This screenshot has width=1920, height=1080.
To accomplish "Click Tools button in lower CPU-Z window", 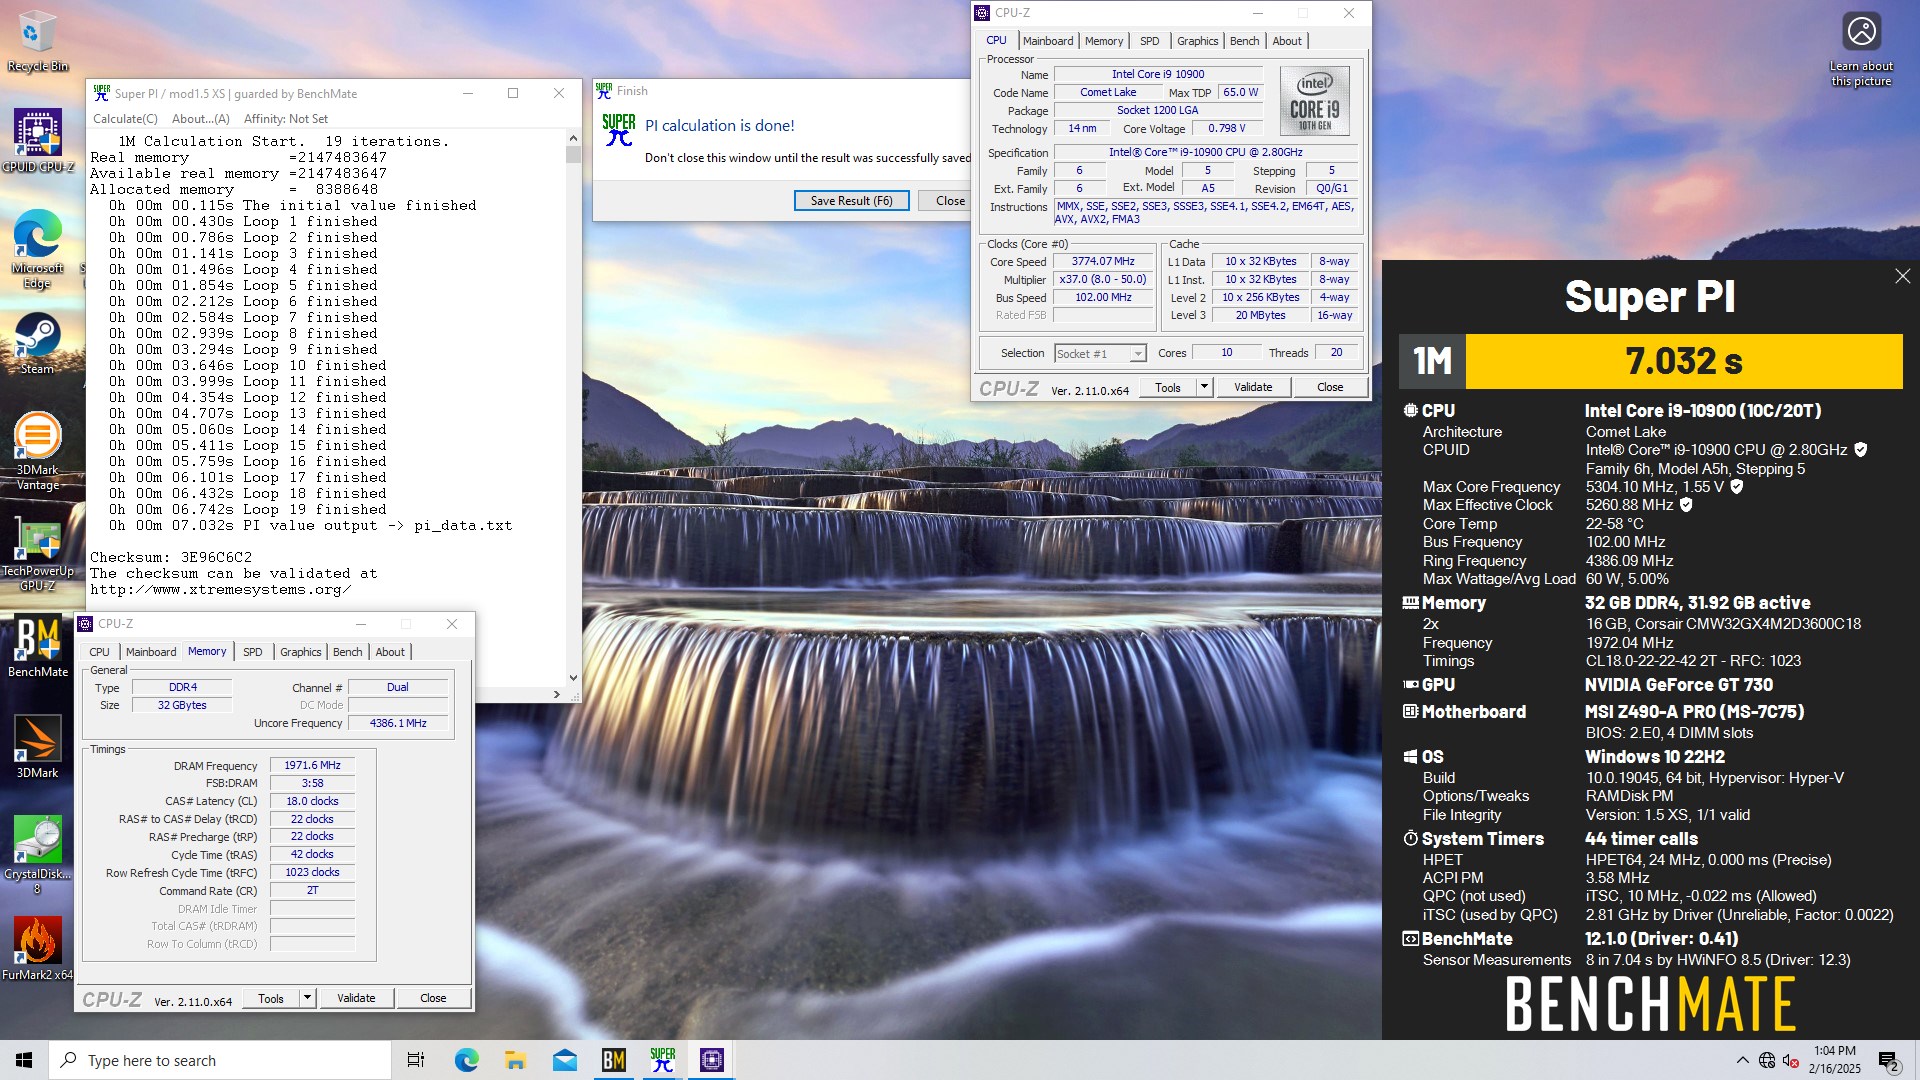I will pos(270,998).
